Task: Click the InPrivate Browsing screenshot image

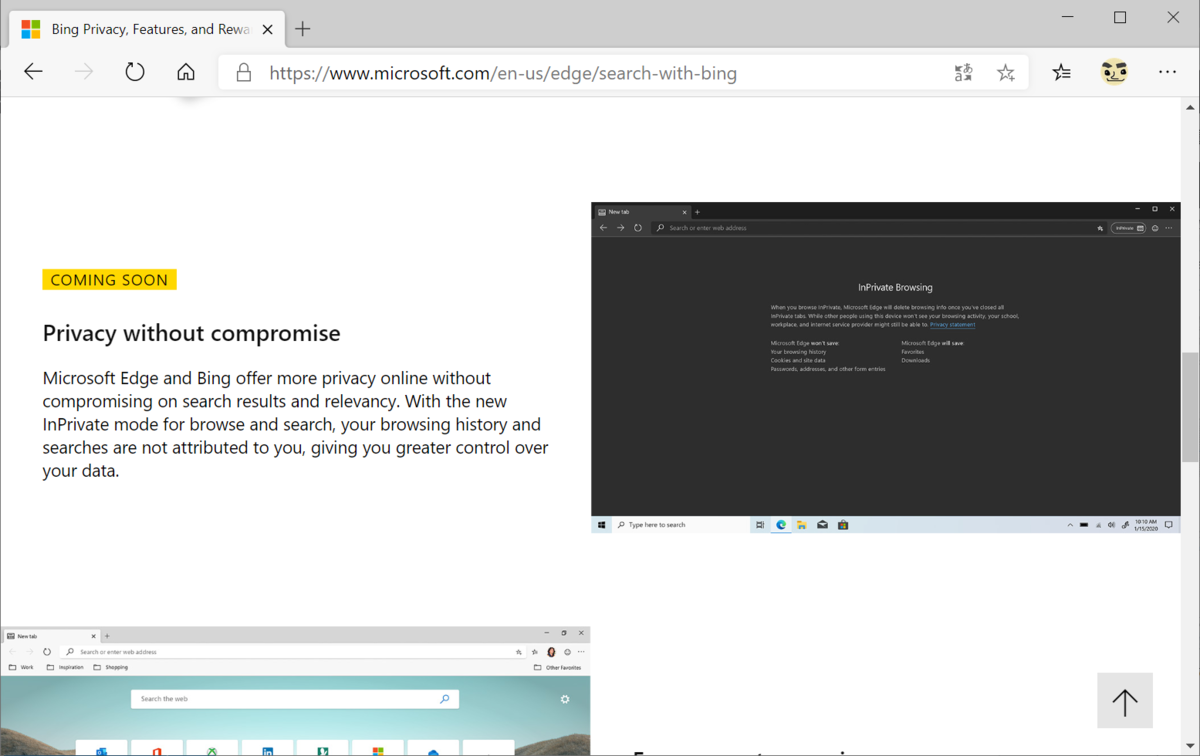Action: (x=886, y=367)
